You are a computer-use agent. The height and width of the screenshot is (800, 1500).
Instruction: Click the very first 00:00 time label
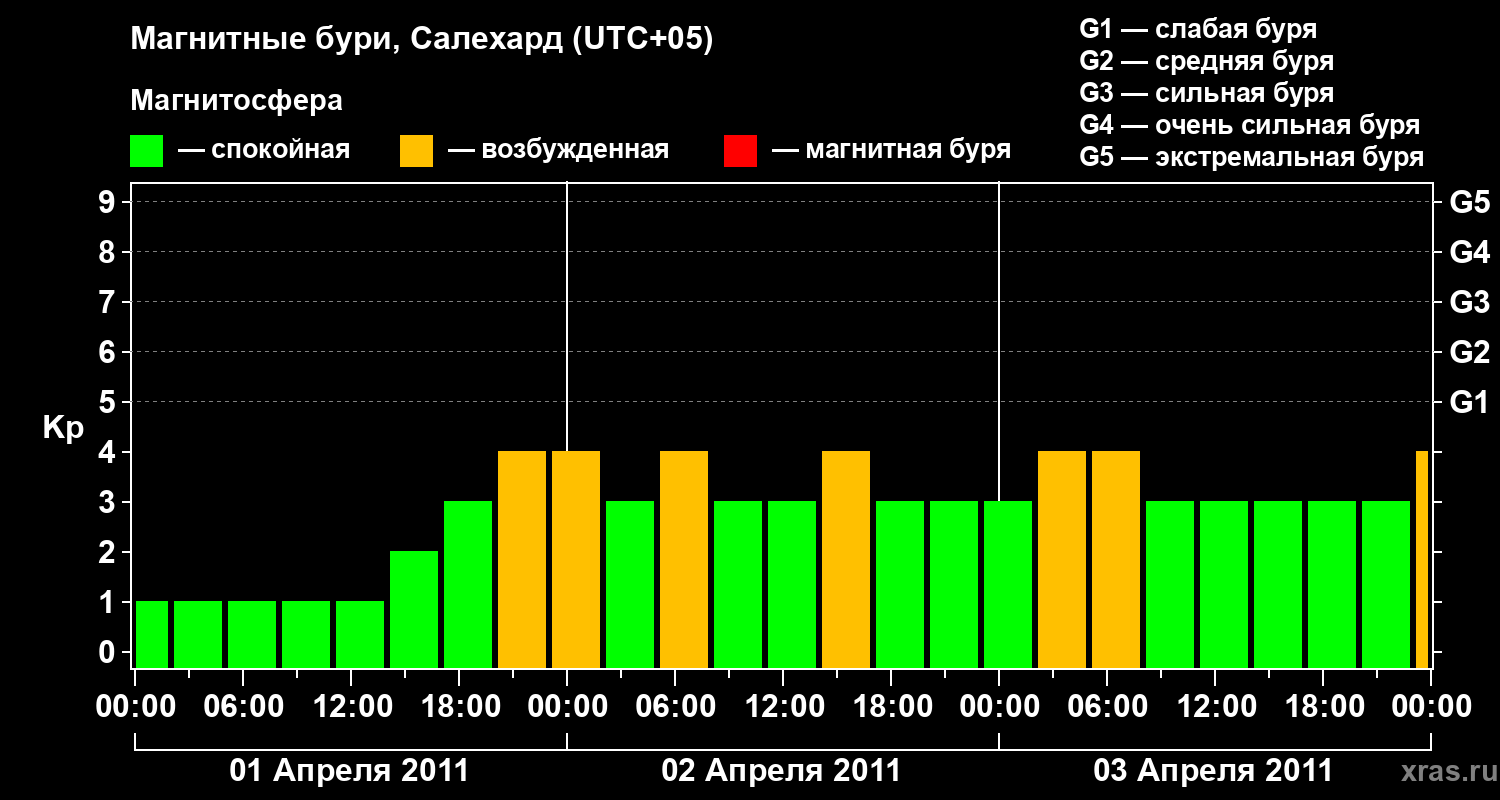coord(135,707)
